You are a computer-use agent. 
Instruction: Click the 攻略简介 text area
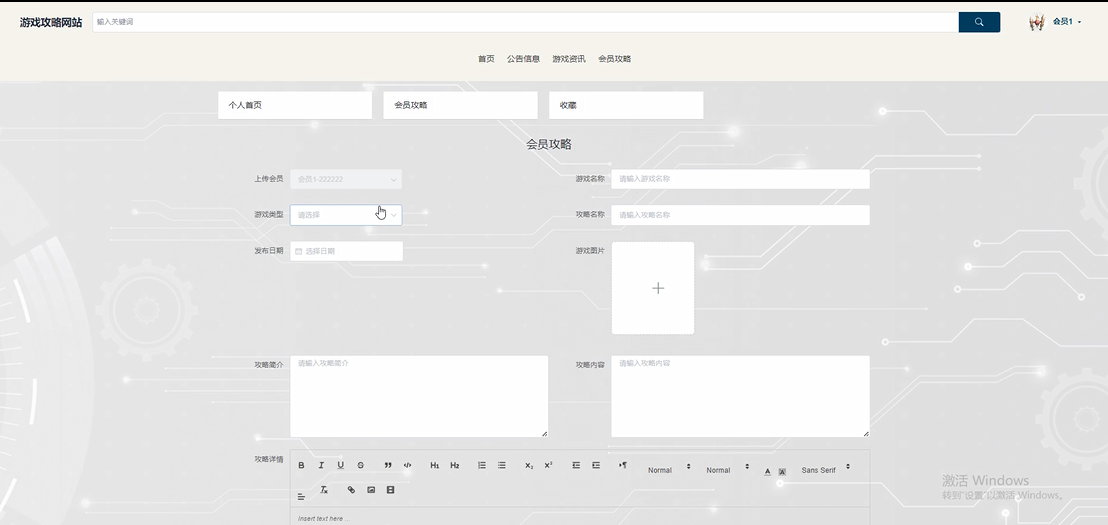pos(419,396)
